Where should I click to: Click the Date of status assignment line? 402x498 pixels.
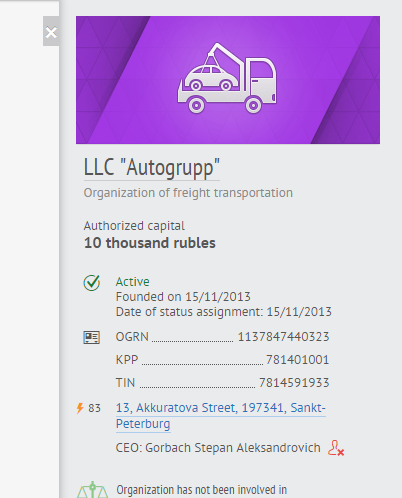[x=224, y=312]
